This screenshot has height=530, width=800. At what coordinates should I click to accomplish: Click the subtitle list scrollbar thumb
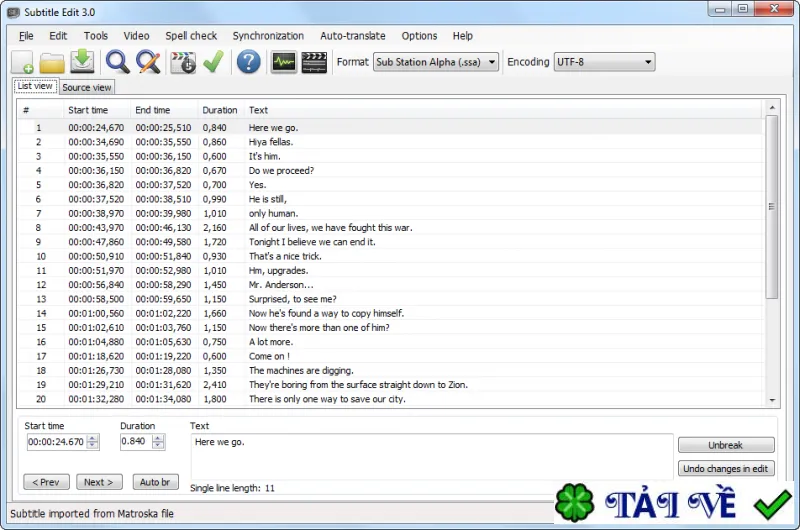tap(772, 207)
